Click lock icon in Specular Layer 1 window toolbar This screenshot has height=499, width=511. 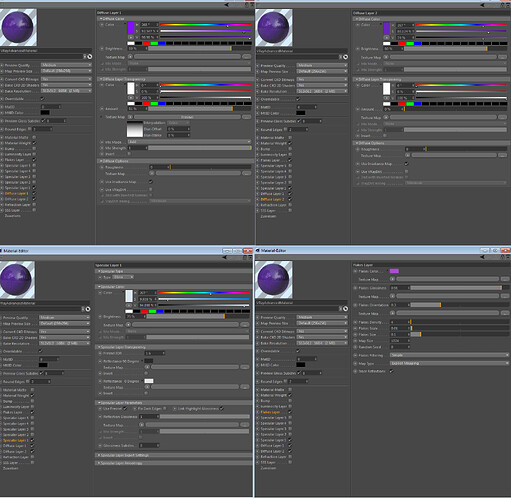245,257
